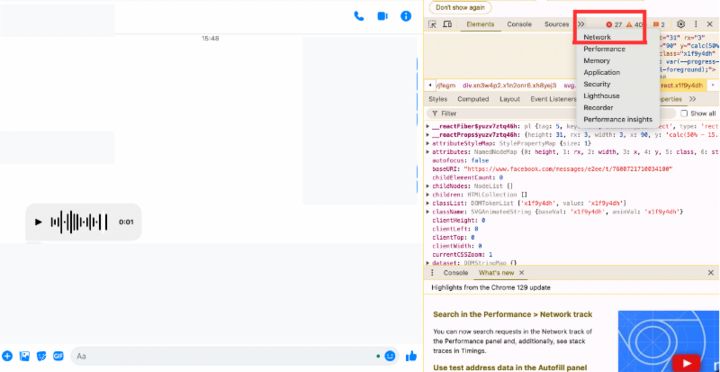Viewport: 720px width, 372px height.
Task: Focus the Aa message input field
Action: pos(224,356)
